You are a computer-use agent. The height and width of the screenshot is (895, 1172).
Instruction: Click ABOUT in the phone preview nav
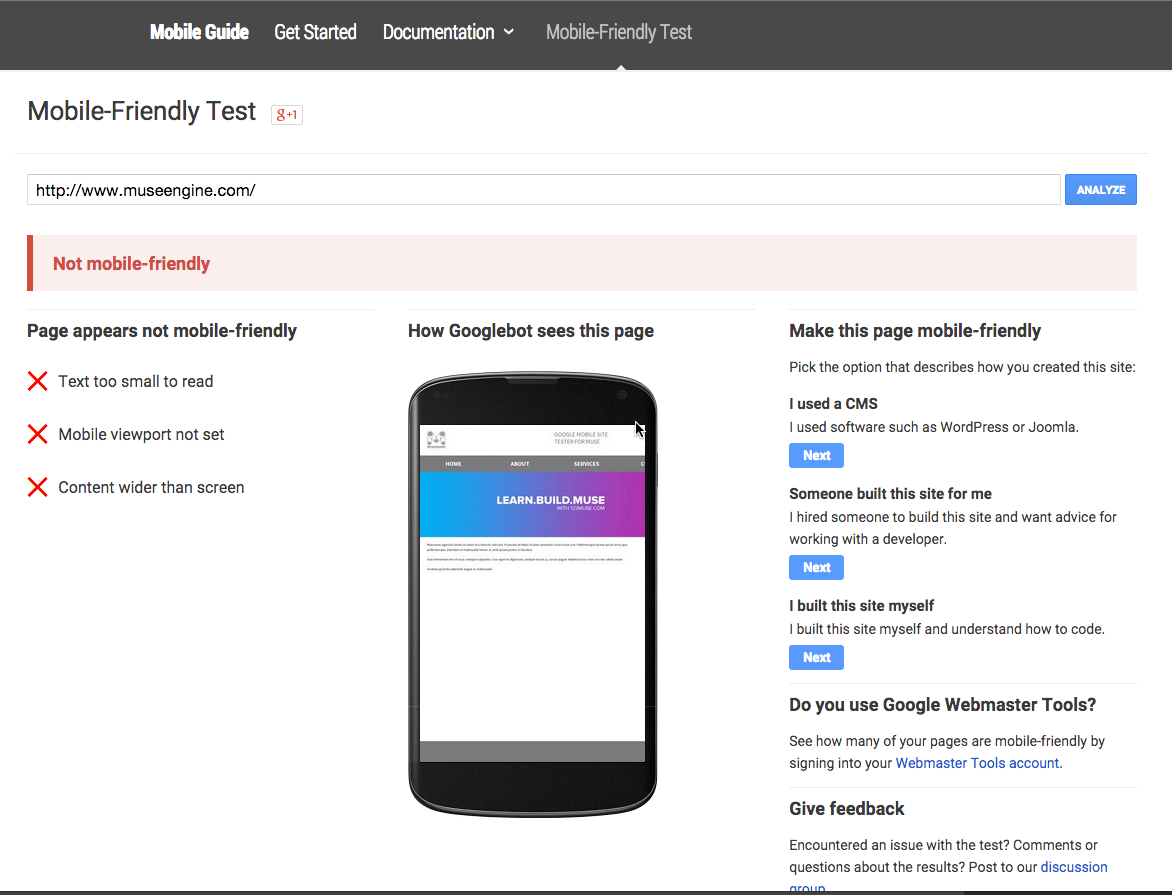pos(520,464)
